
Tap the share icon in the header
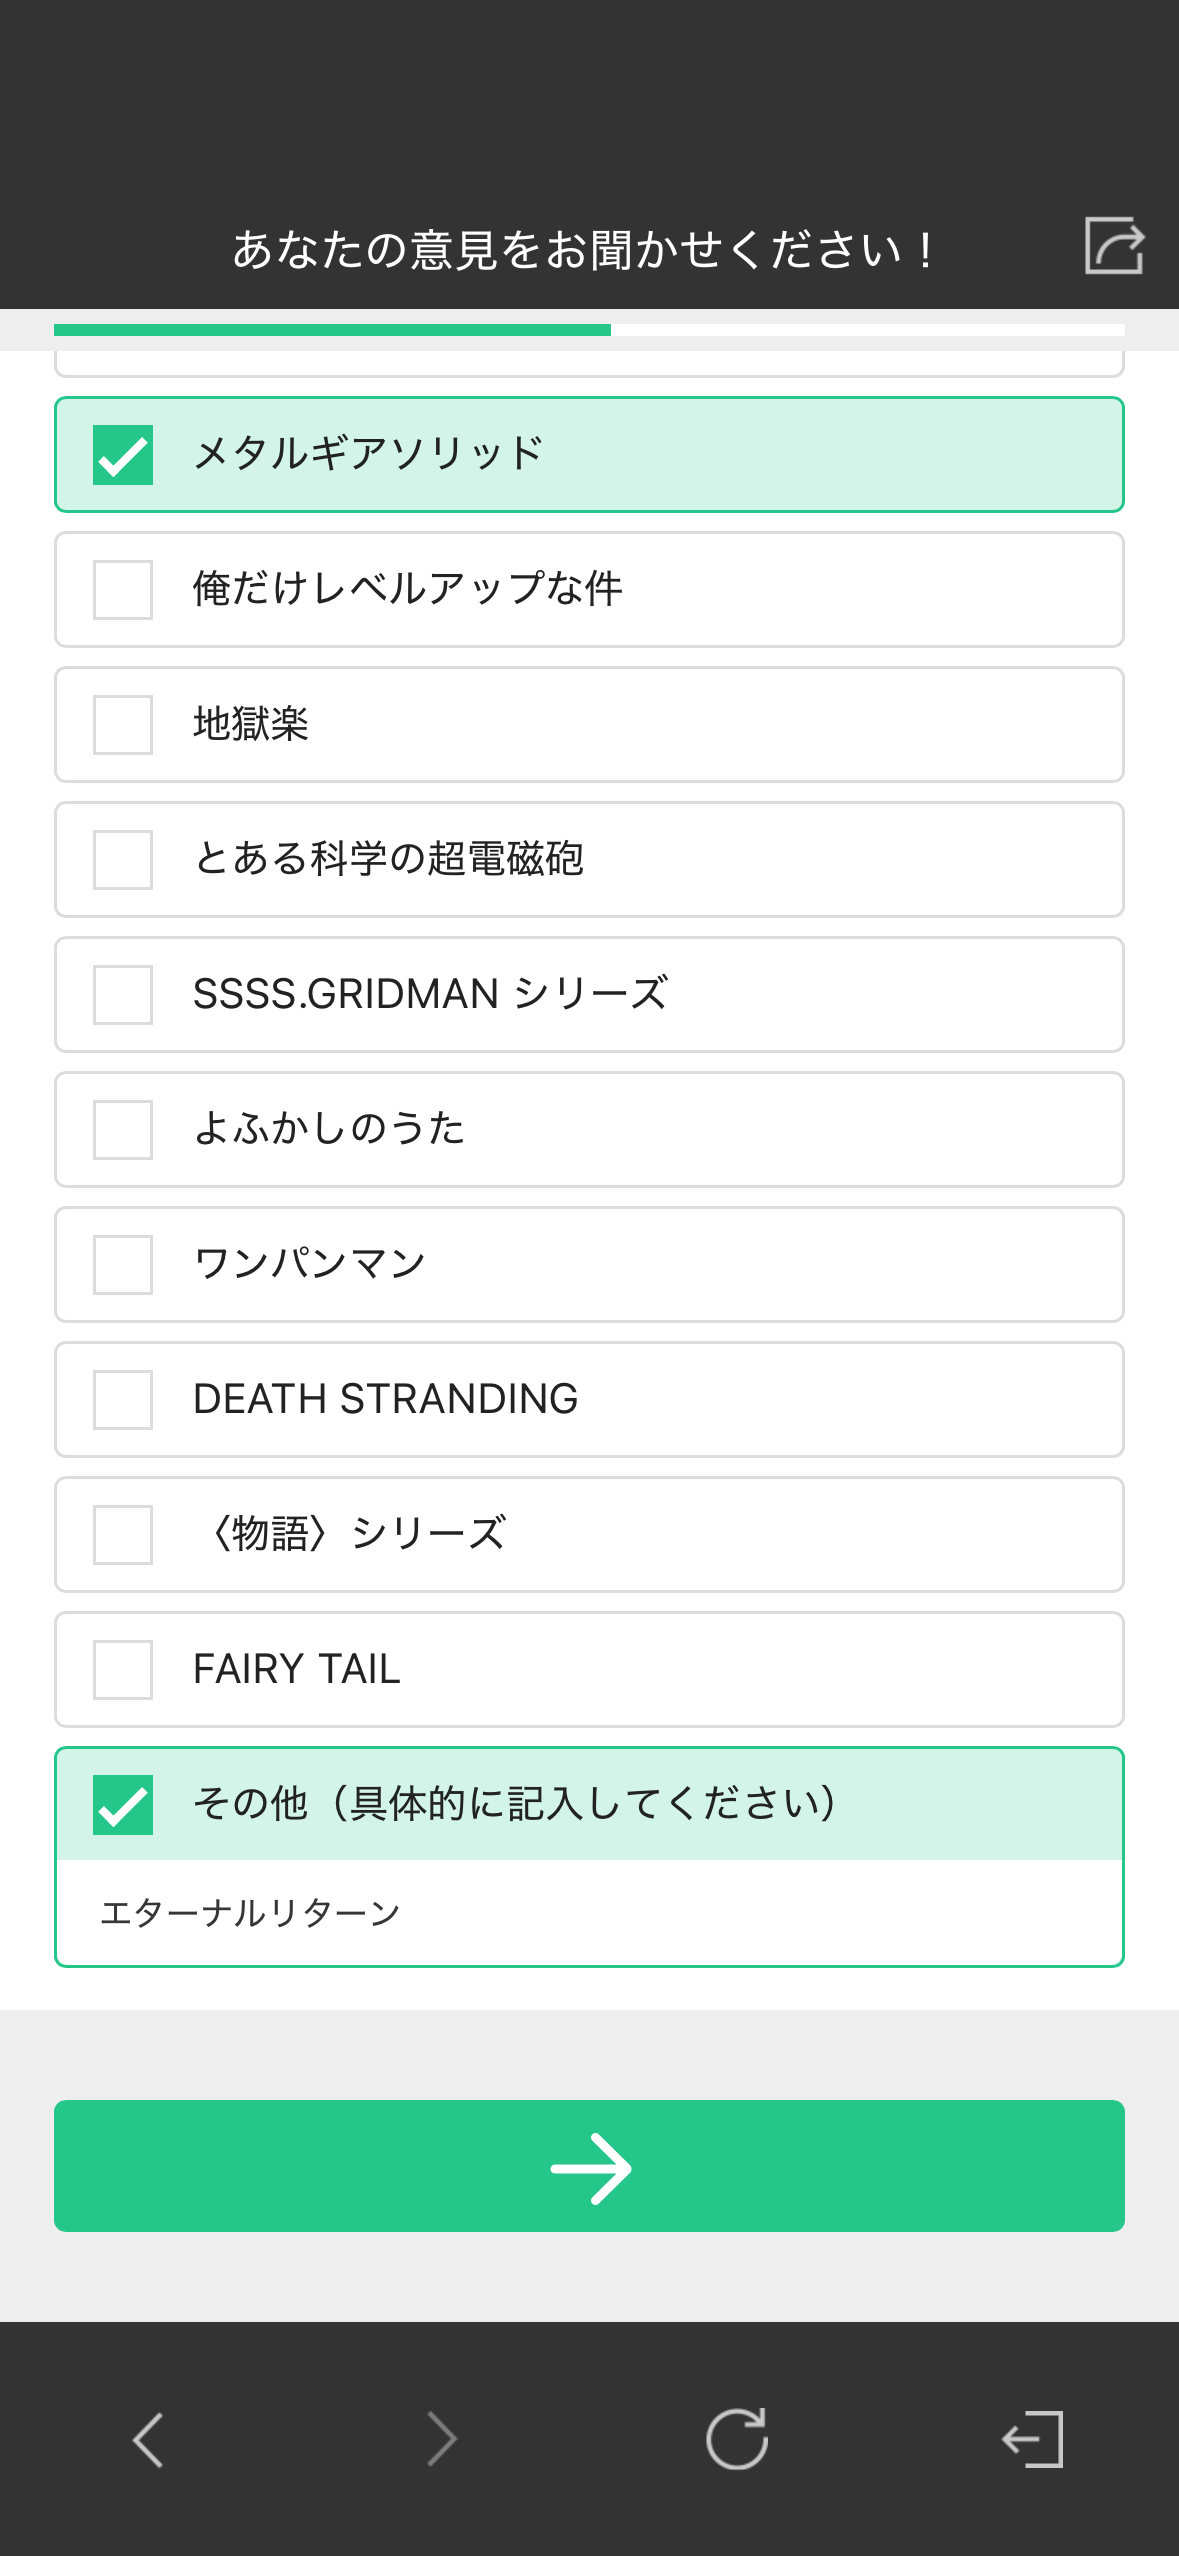point(1114,245)
